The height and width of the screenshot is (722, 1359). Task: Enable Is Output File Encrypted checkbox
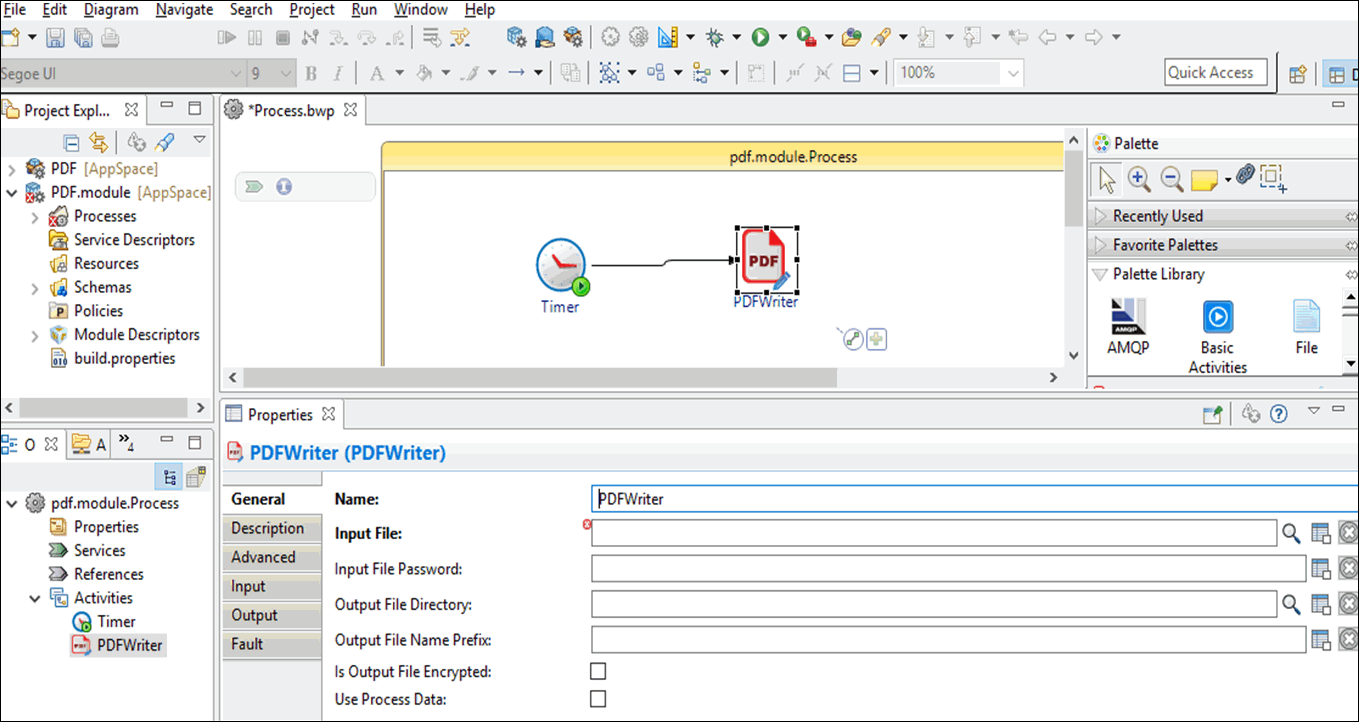[x=598, y=671]
